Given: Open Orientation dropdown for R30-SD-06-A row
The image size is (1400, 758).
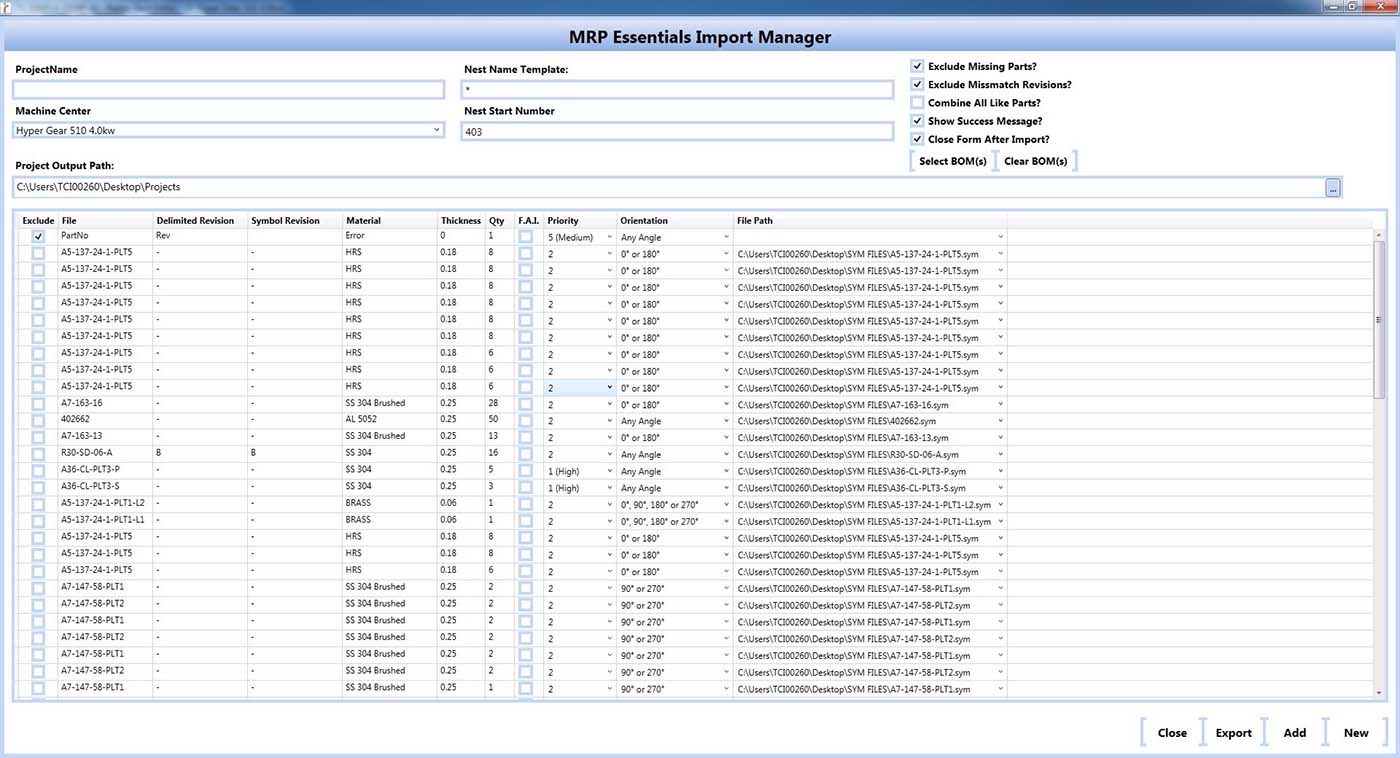Looking at the screenshot, I should (726, 455).
